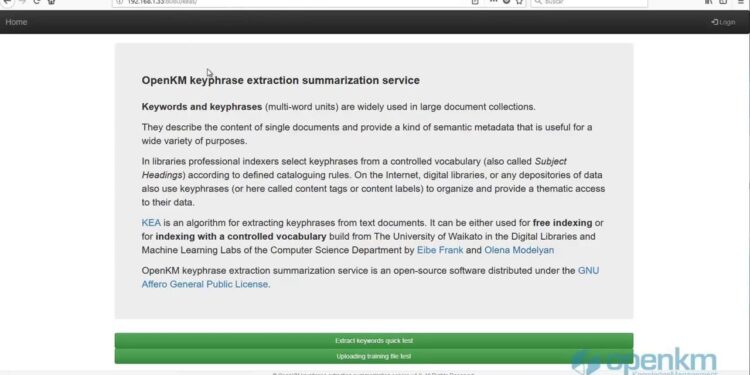
Task: Click the Uploading training file test button
Action: coord(374,356)
